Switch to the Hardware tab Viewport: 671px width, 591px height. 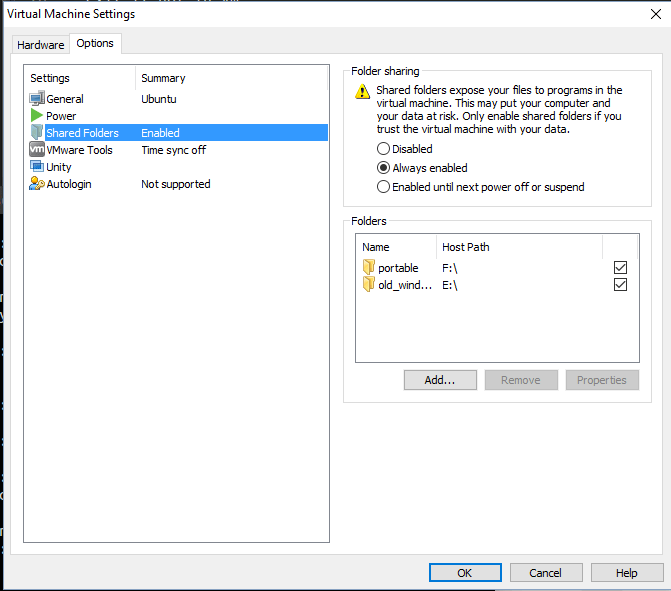[x=41, y=45]
